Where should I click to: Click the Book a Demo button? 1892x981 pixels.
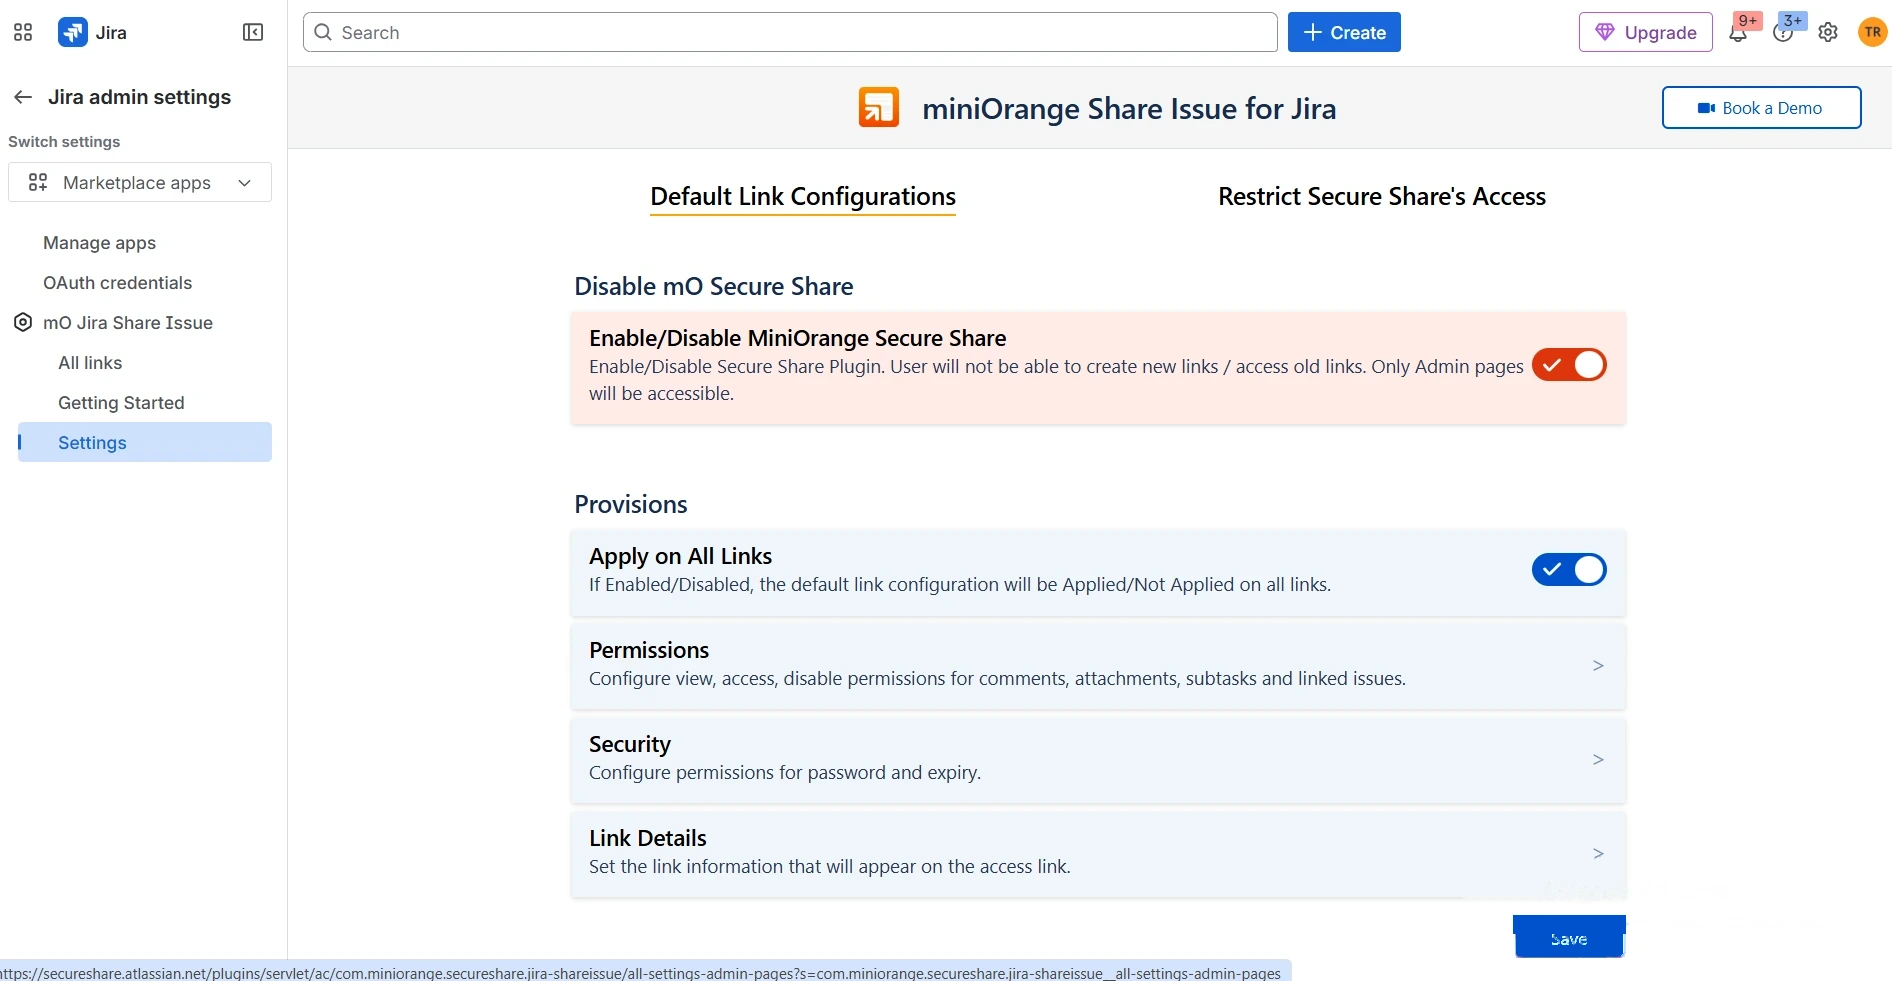click(1761, 108)
